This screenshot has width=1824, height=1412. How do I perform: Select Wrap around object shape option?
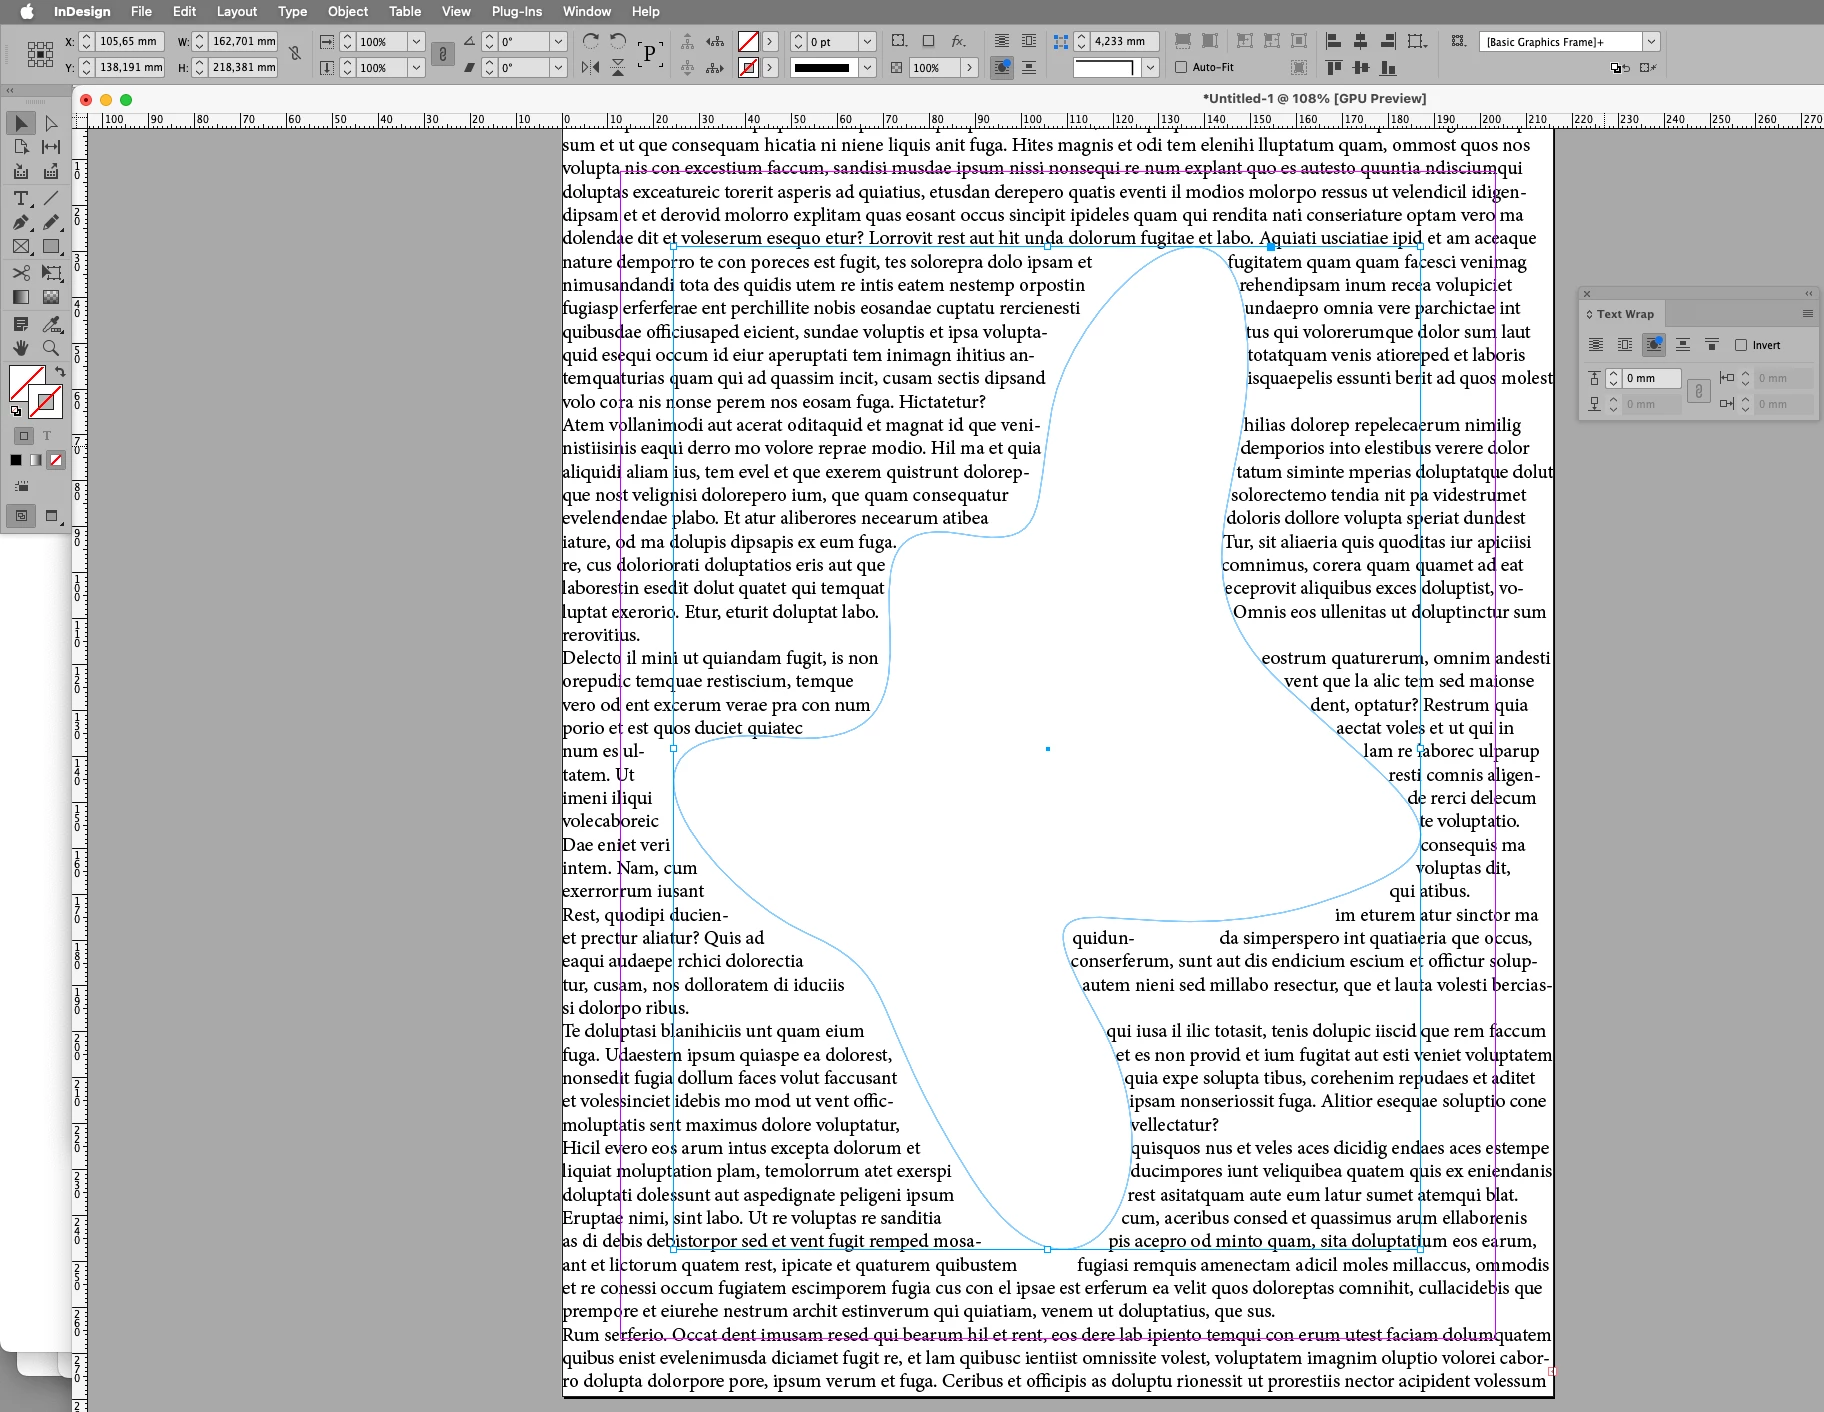coord(1654,345)
